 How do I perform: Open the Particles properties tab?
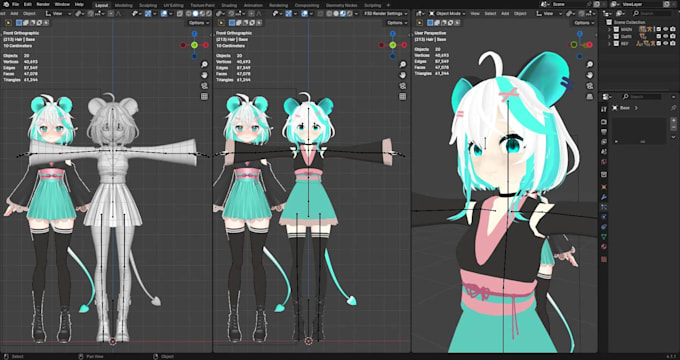click(x=604, y=207)
